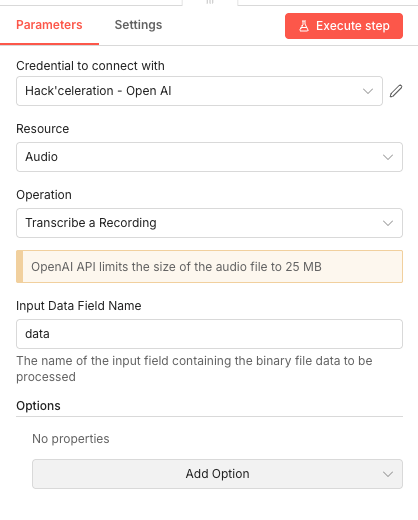Click the chevron arrow in the Resource field
Image resolution: width=418 pixels, height=520 pixels.
(x=388, y=157)
